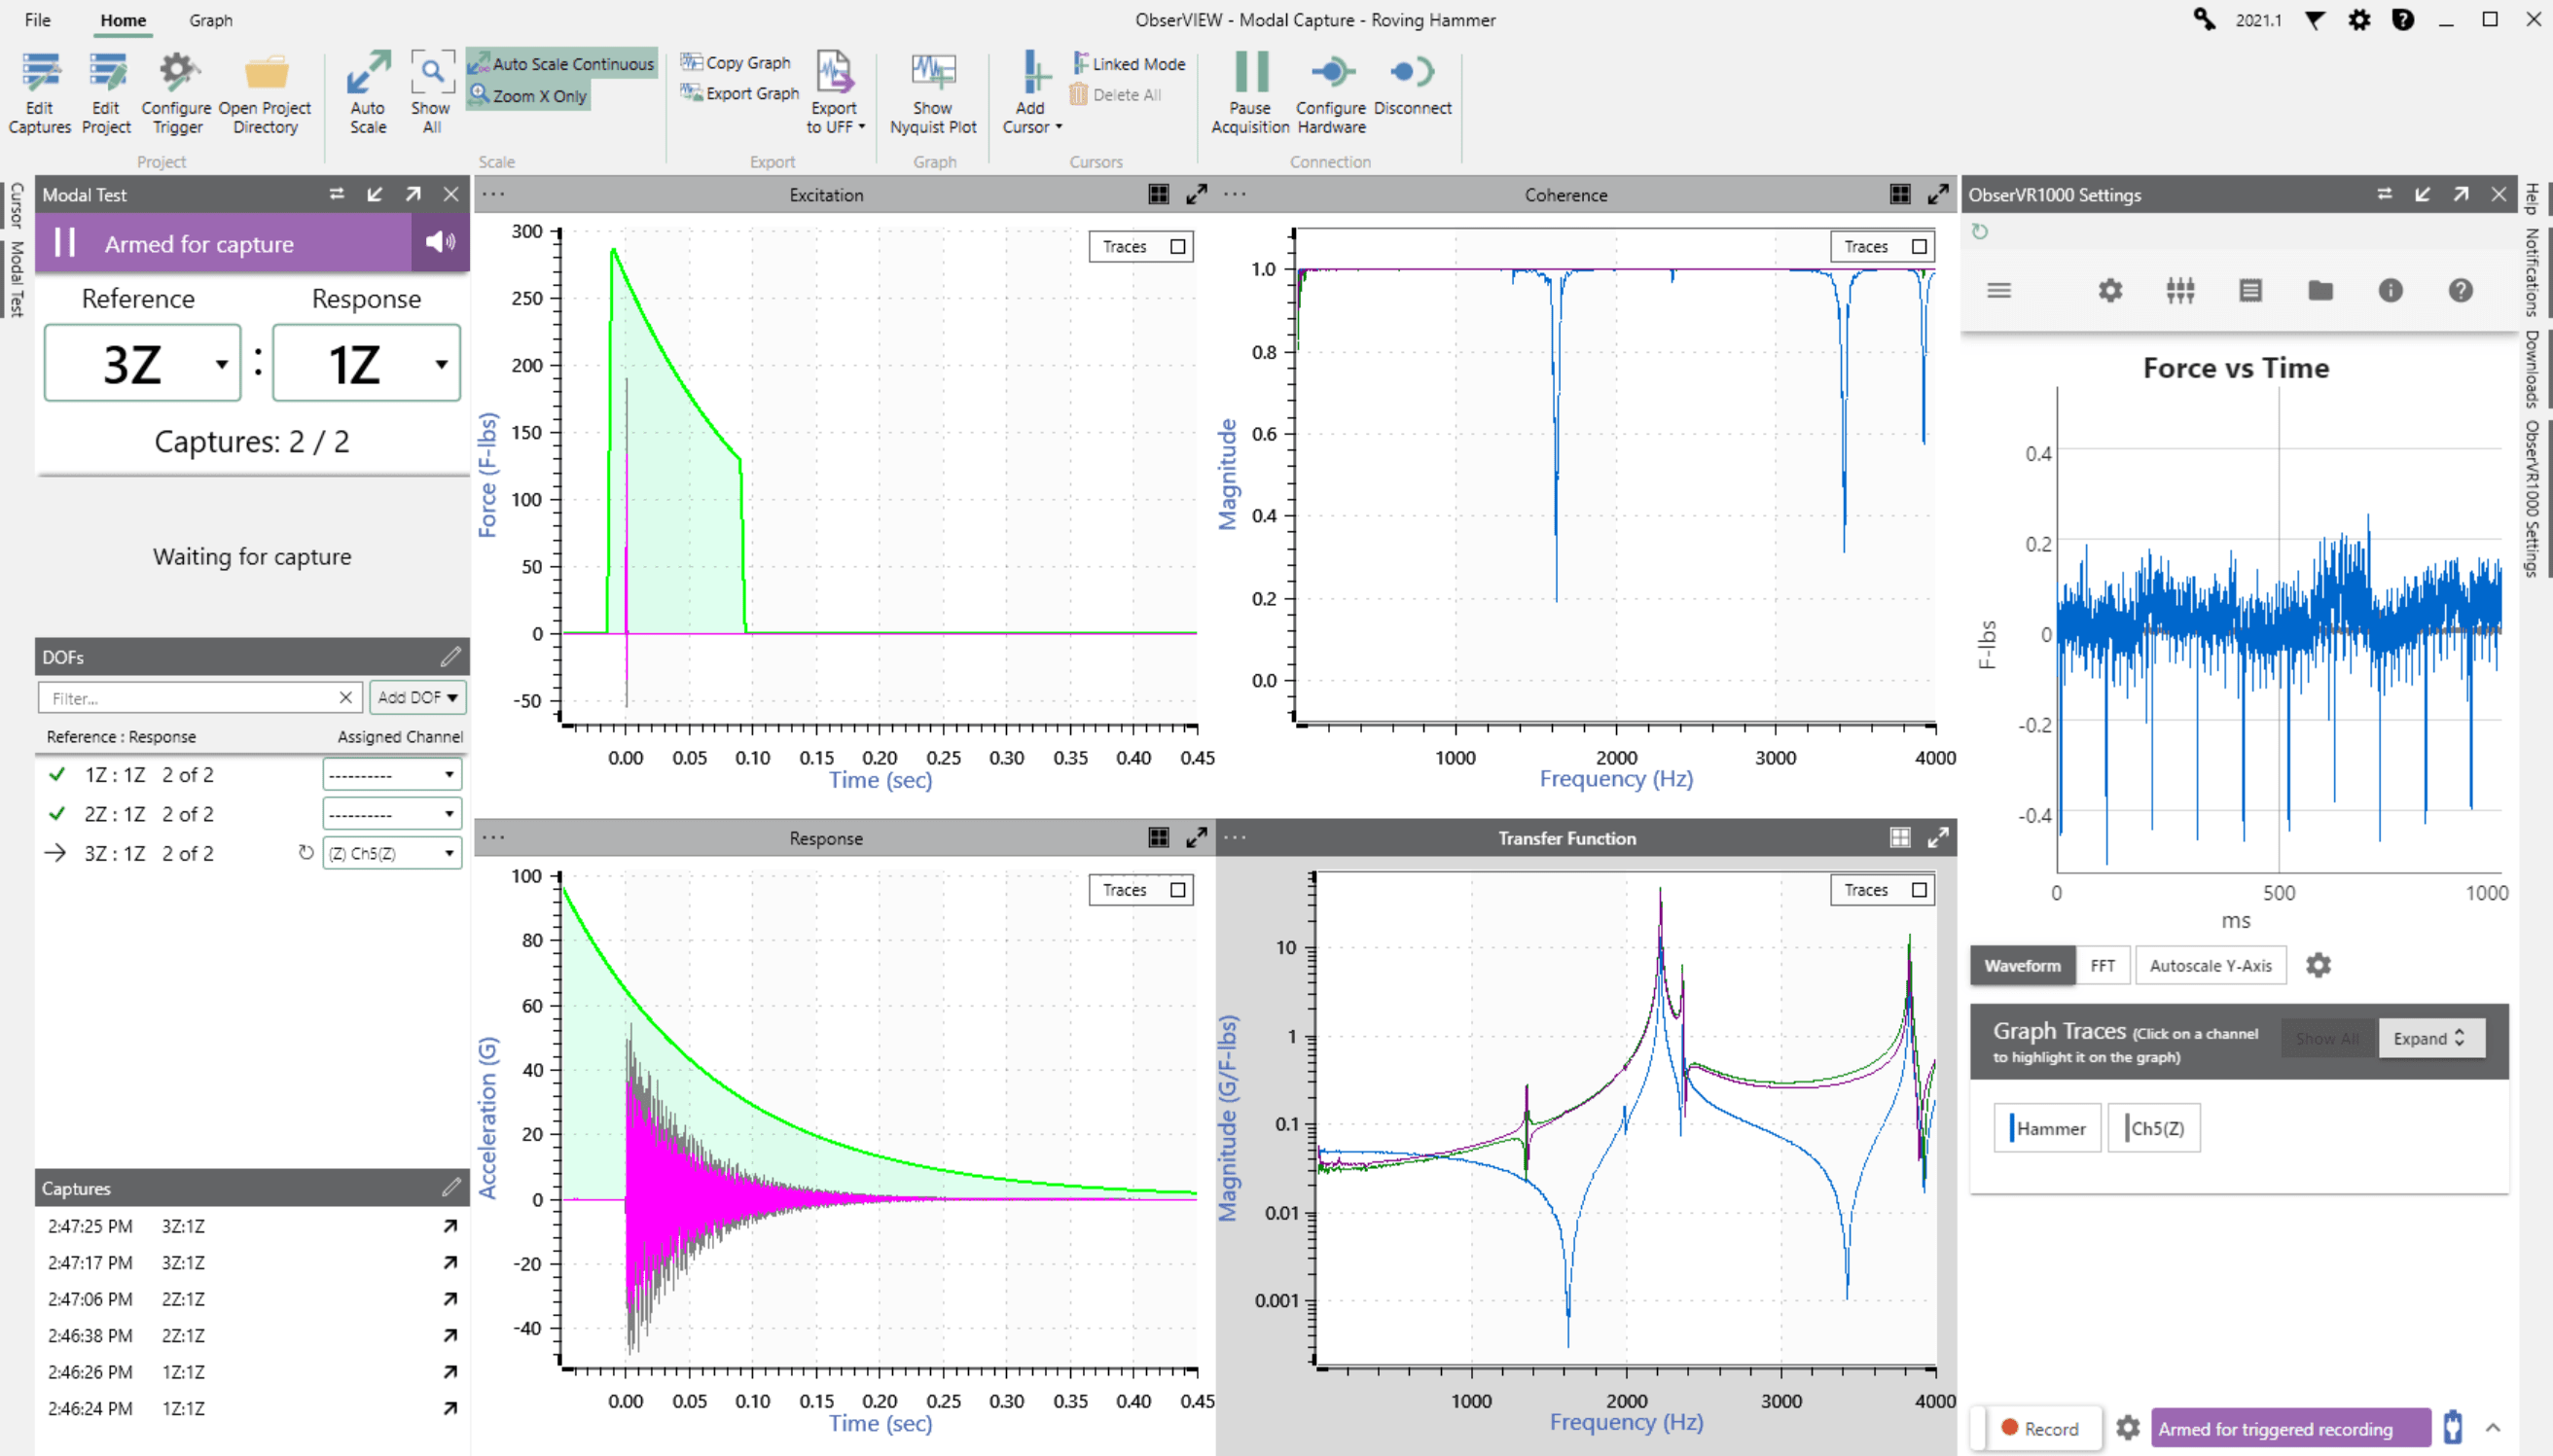This screenshot has width=2553, height=1456.
Task: Open the Add DOF dropdown
Action: tap(418, 697)
